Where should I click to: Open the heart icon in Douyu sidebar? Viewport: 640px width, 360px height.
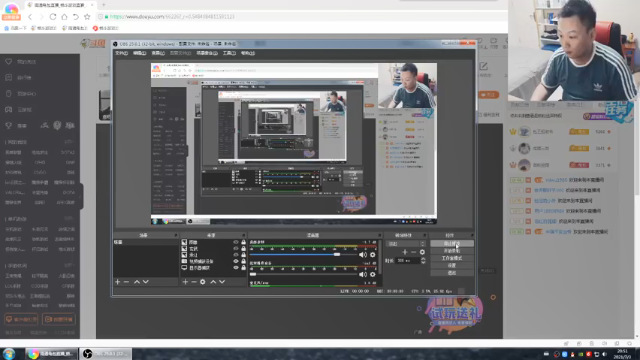pos(9,62)
